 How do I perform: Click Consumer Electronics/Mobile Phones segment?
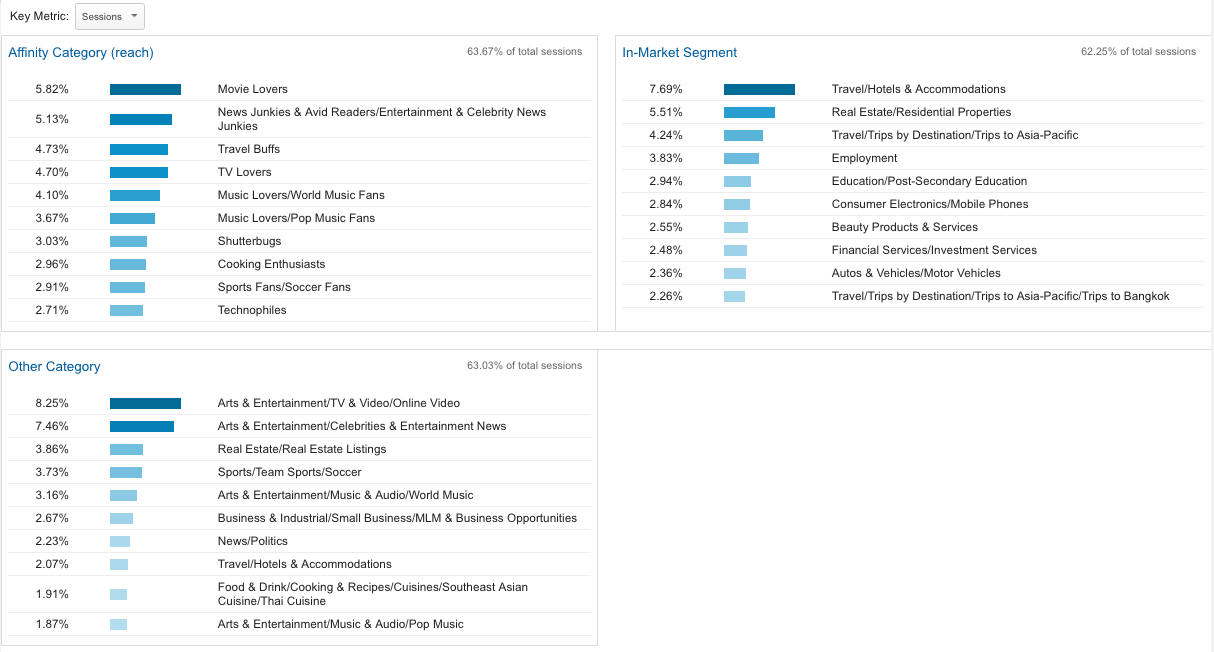tap(929, 204)
